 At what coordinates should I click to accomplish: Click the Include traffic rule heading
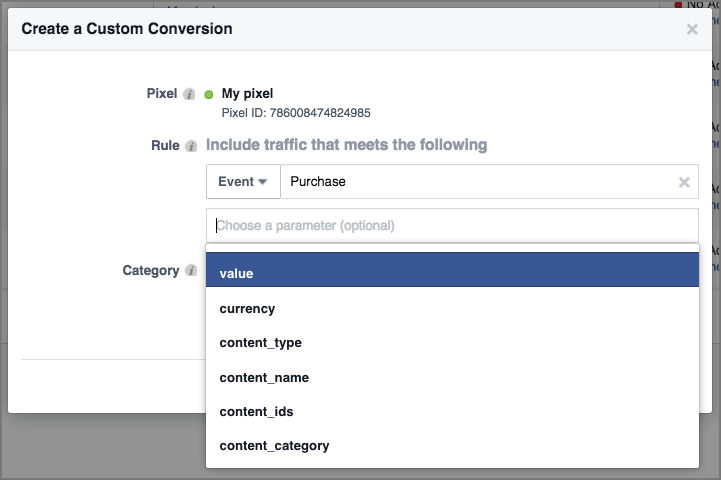point(346,145)
